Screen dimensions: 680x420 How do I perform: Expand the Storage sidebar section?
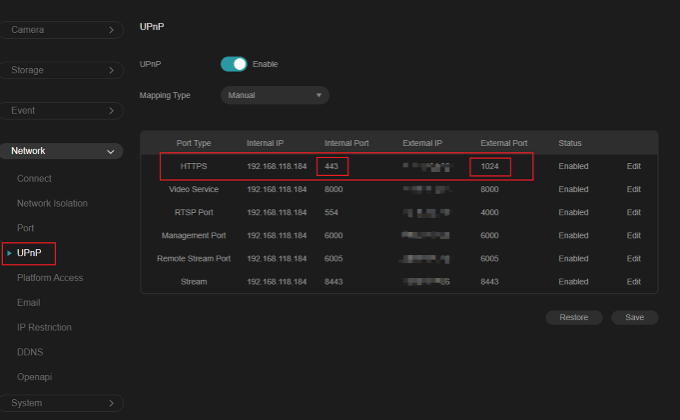pos(62,71)
